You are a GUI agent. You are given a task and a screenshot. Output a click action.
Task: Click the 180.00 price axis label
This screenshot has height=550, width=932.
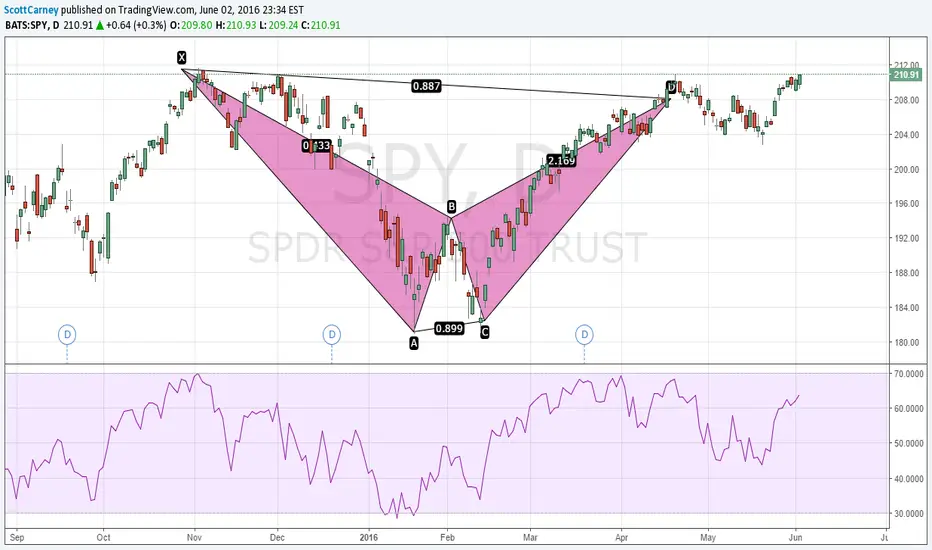tap(907, 342)
